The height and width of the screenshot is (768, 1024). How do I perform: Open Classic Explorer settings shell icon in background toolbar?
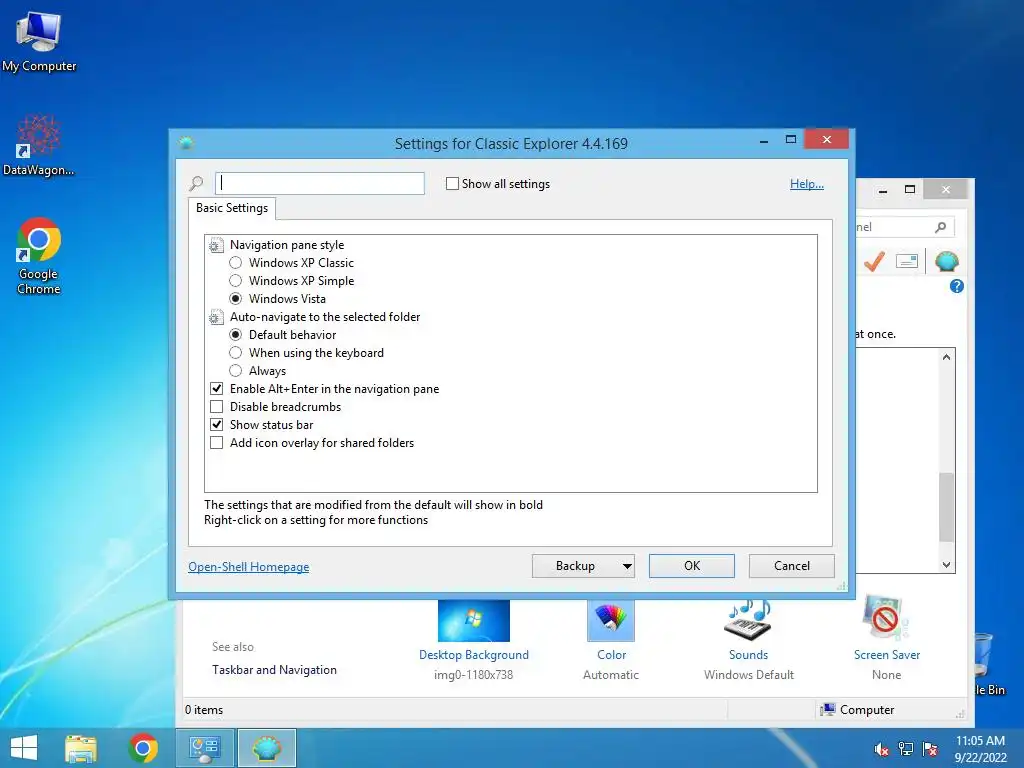point(946,261)
